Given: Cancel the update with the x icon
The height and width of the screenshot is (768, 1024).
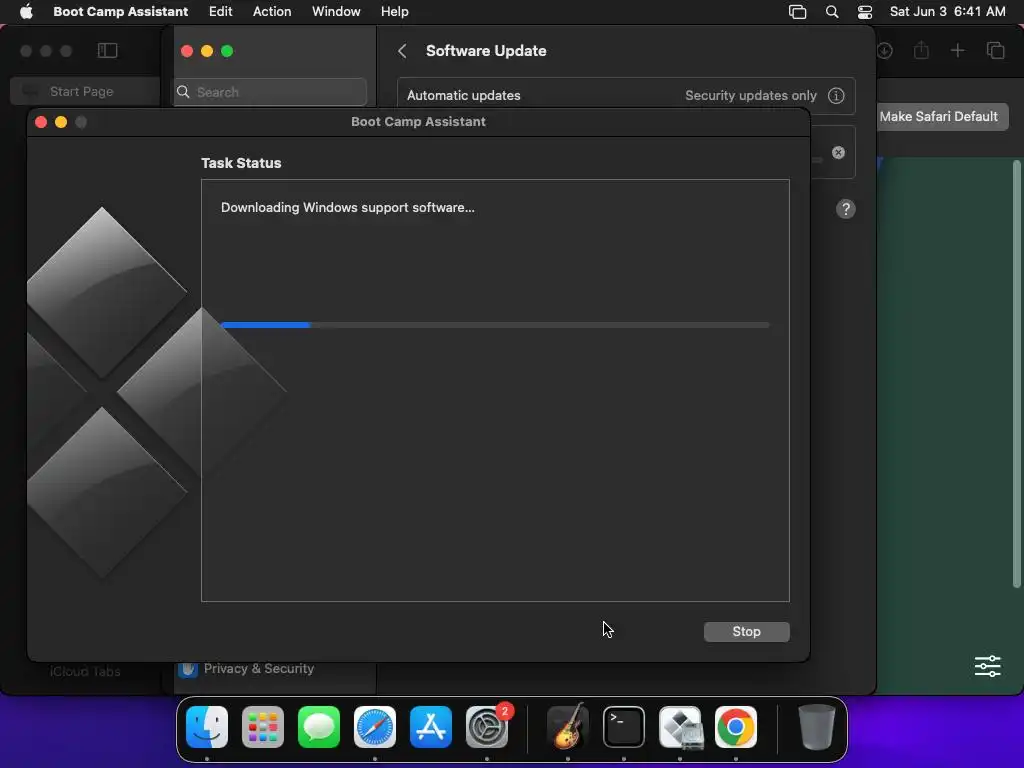Looking at the screenshot, I should [839, 152].
